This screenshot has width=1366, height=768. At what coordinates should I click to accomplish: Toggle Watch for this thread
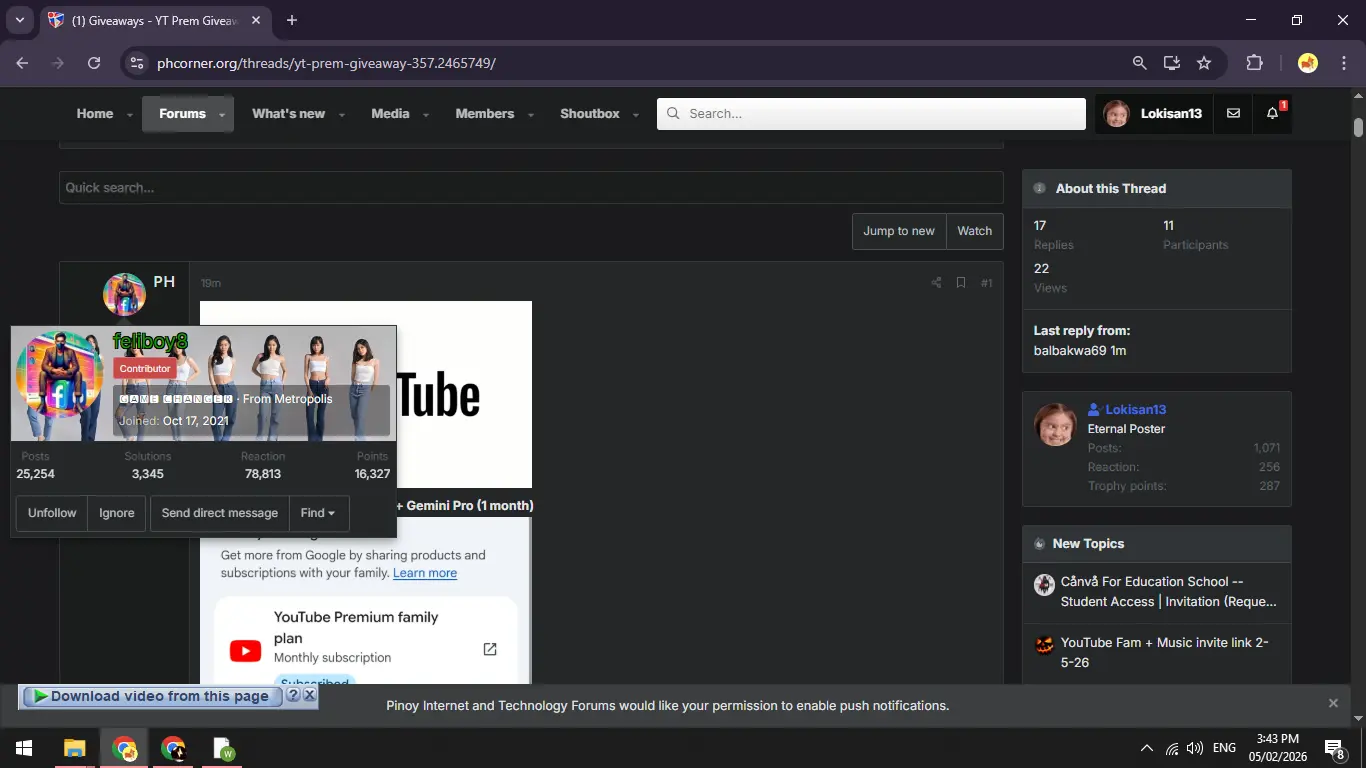pyautogui.click(x=974, y=231)
